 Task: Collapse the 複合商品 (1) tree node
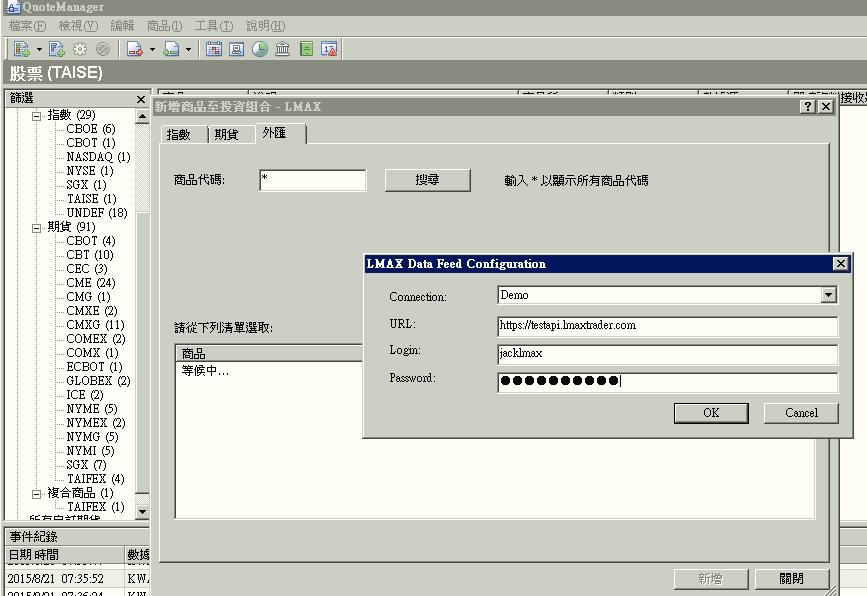[x=36, y=494]
